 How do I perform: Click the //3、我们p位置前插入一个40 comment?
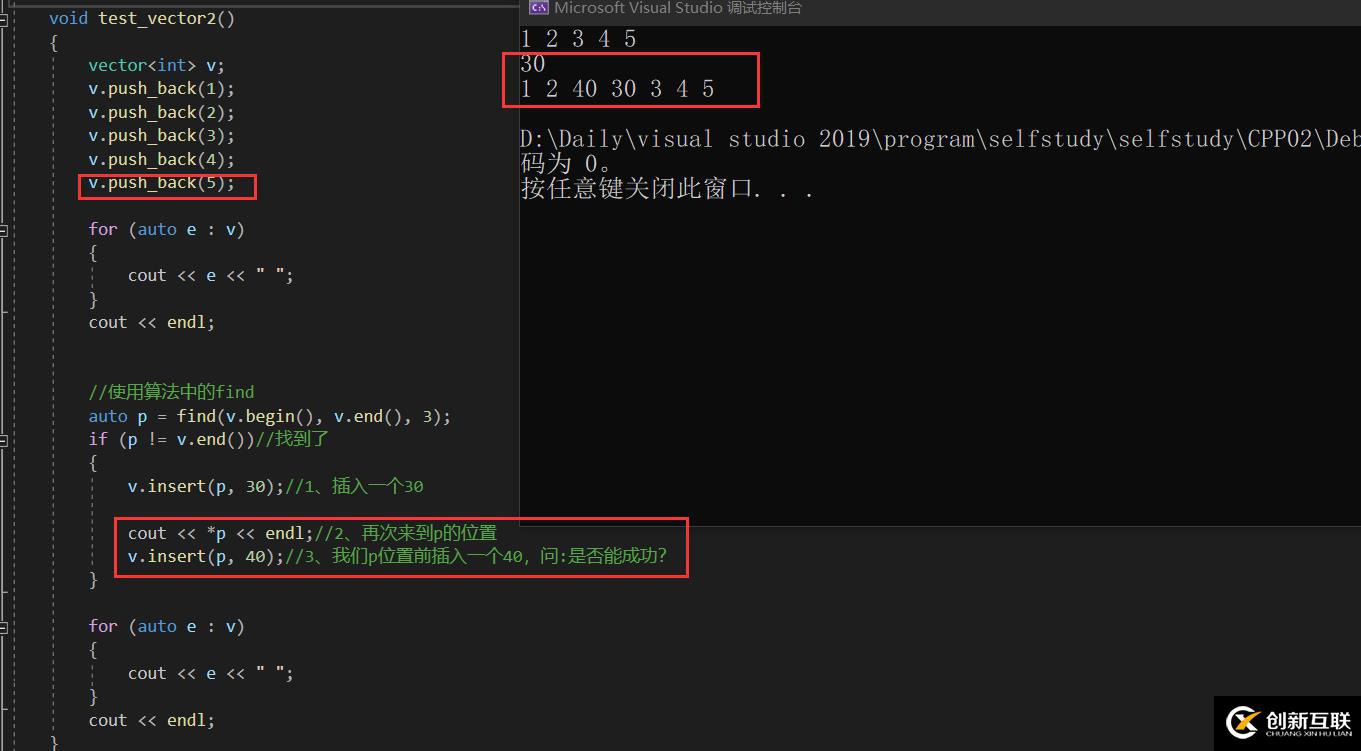click(476, 556)
